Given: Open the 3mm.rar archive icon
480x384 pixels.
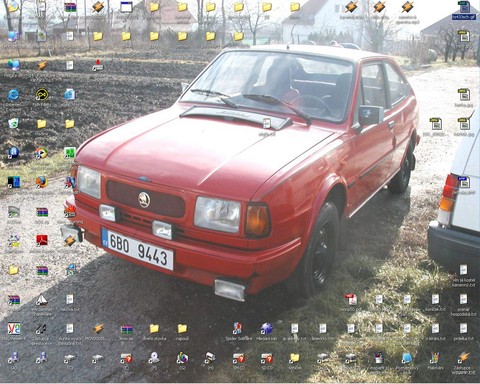Looking at the screenshot, I should (x=126, y=329).
